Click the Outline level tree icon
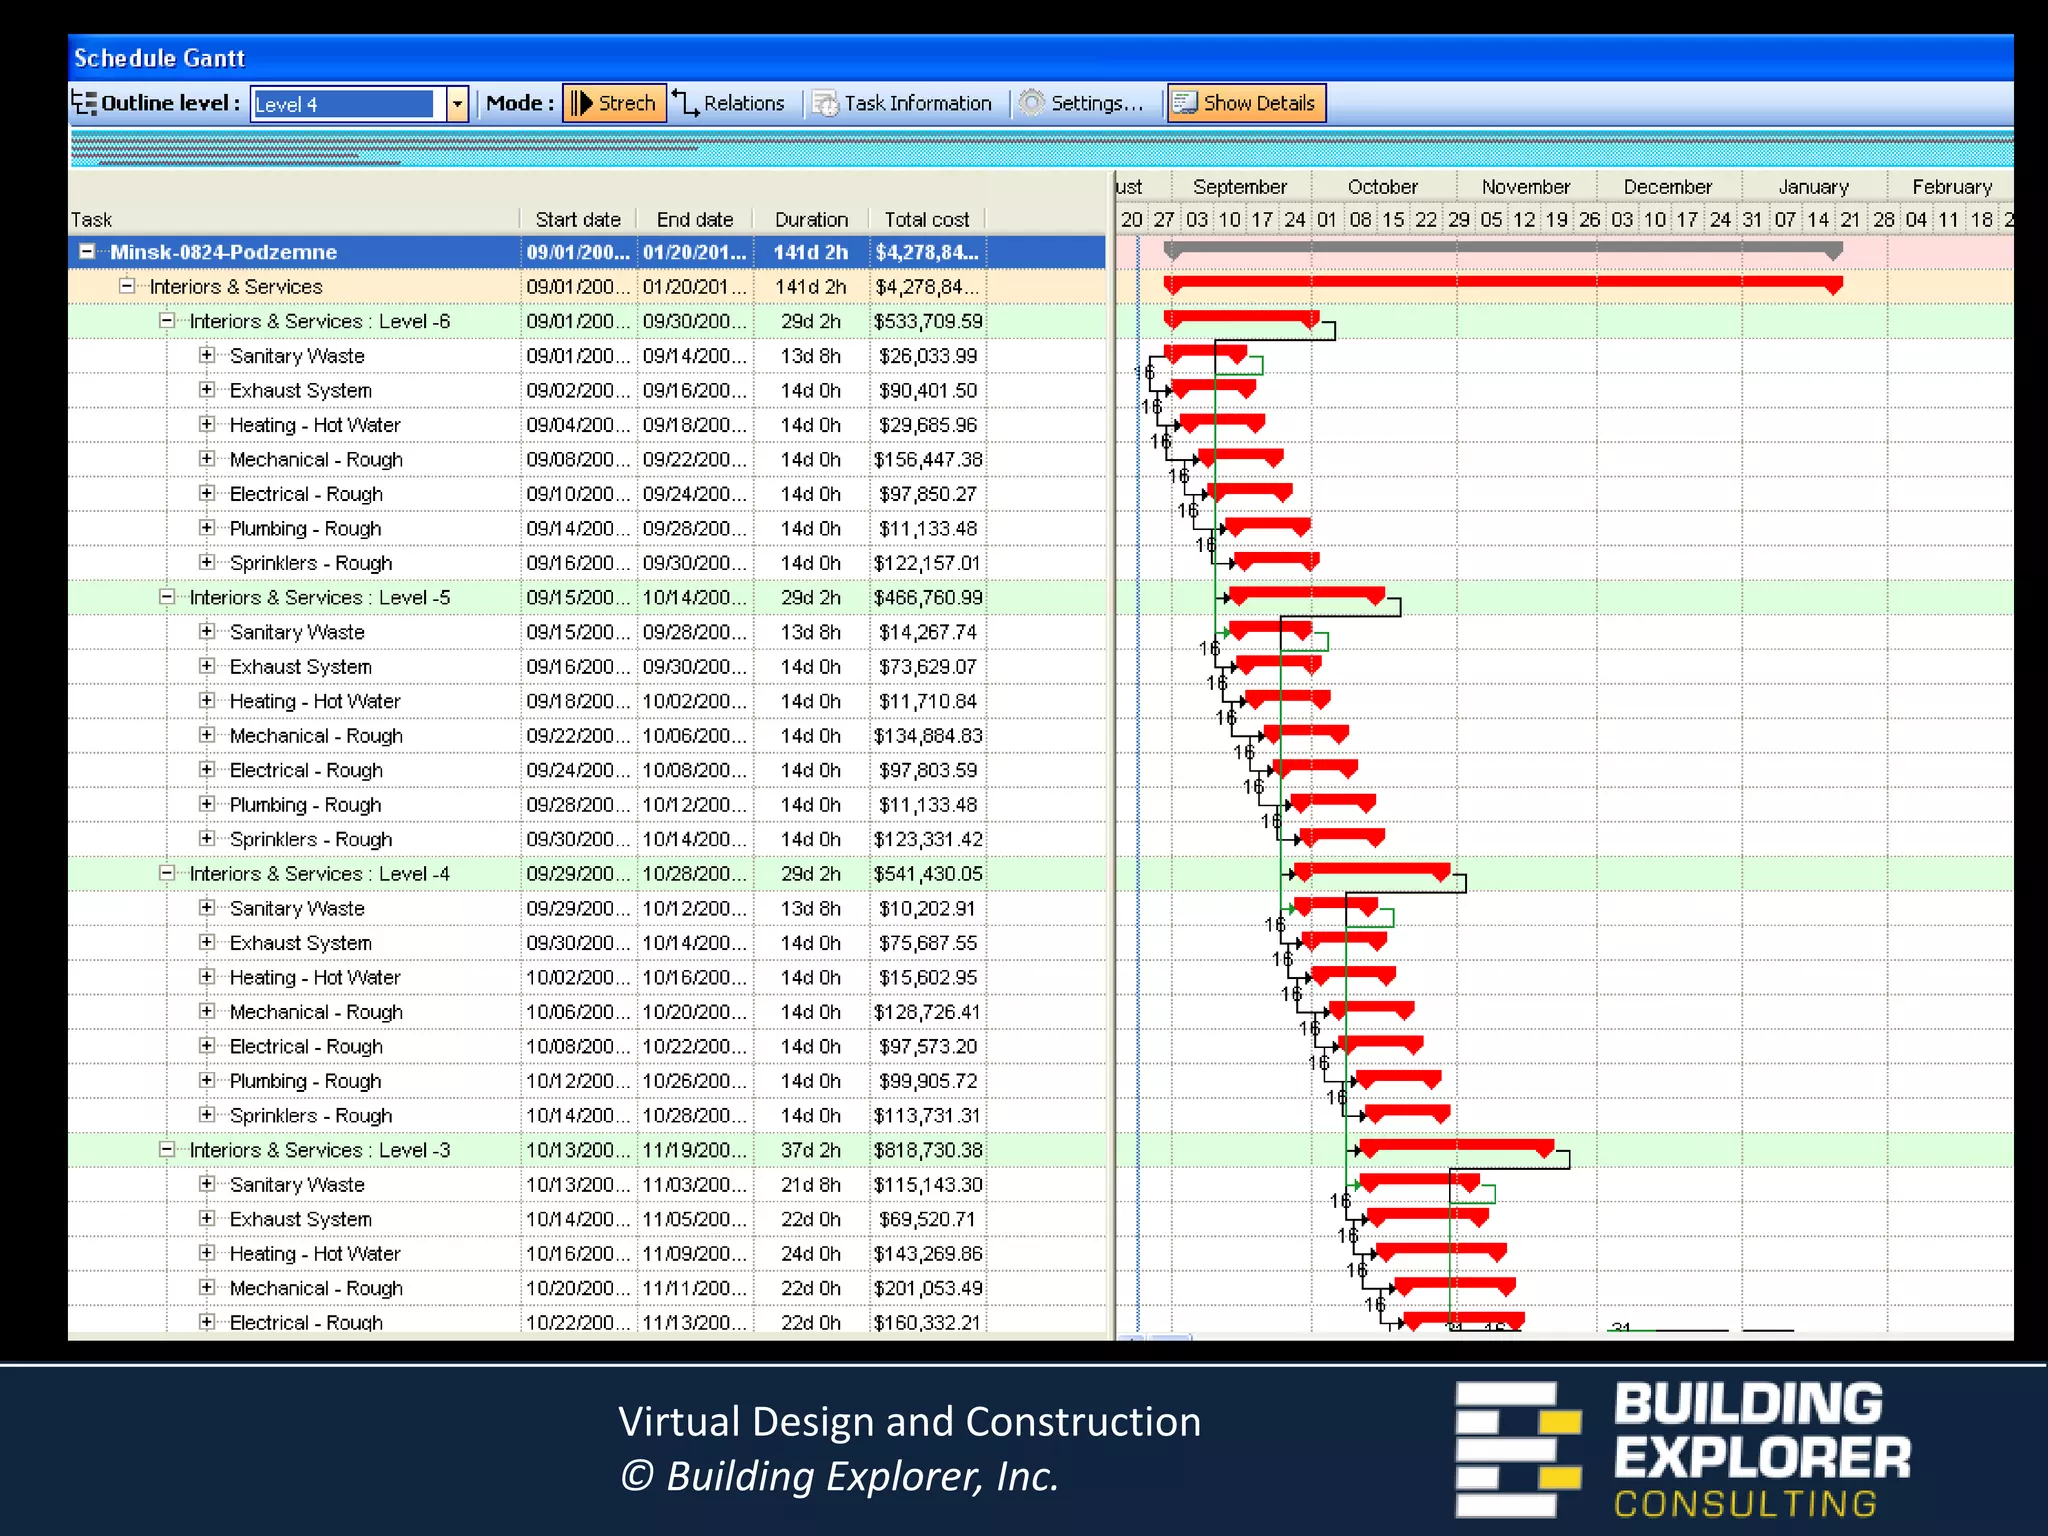The height and width of the screenshot is (1536, 2048). click(84, 103)
